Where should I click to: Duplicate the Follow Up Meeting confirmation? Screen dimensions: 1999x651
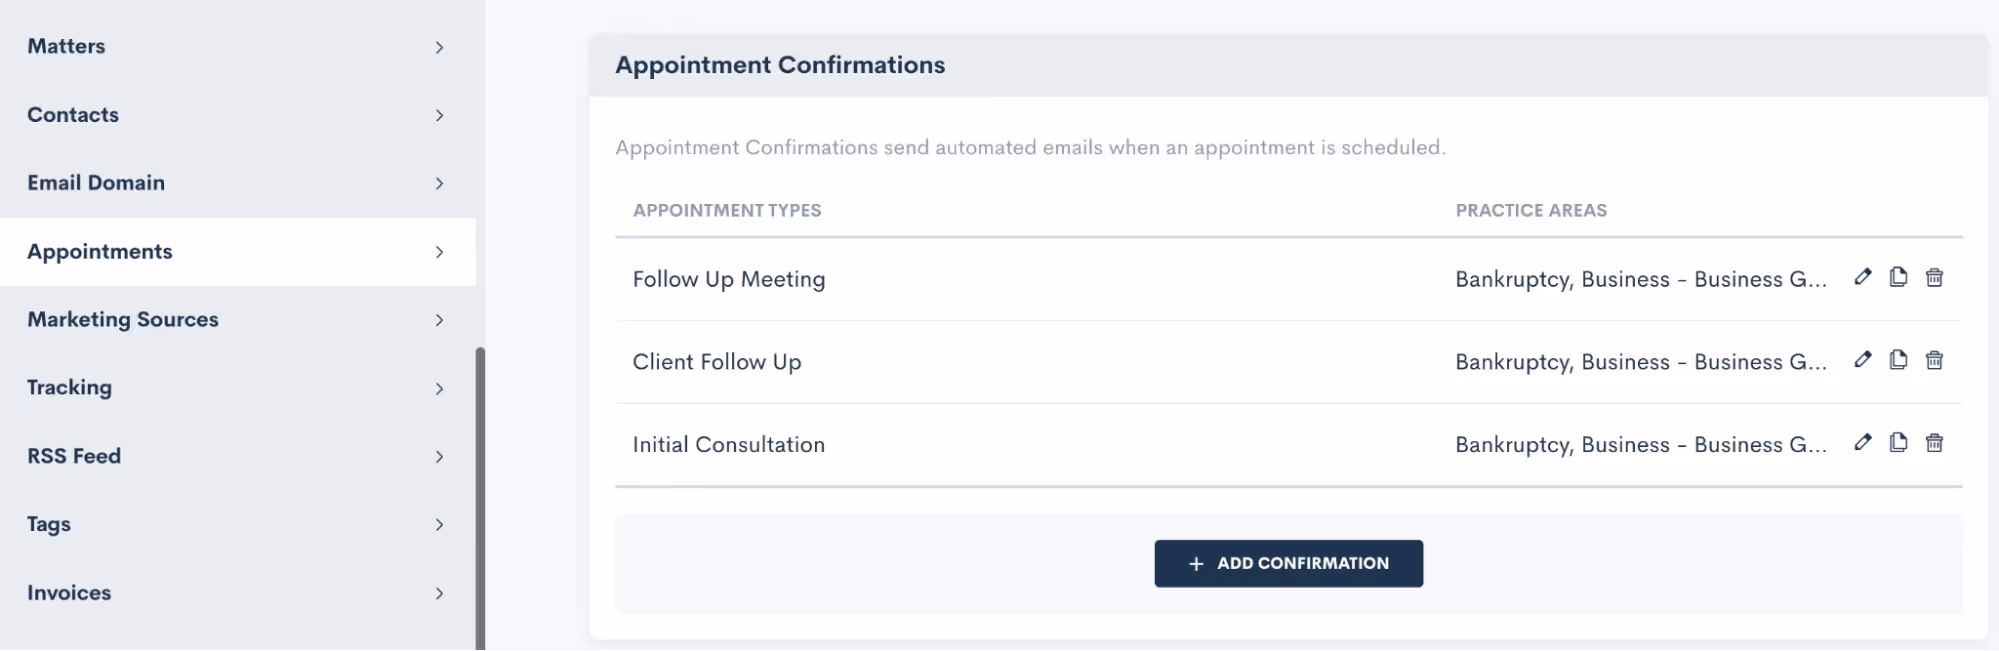[1898, 277]
